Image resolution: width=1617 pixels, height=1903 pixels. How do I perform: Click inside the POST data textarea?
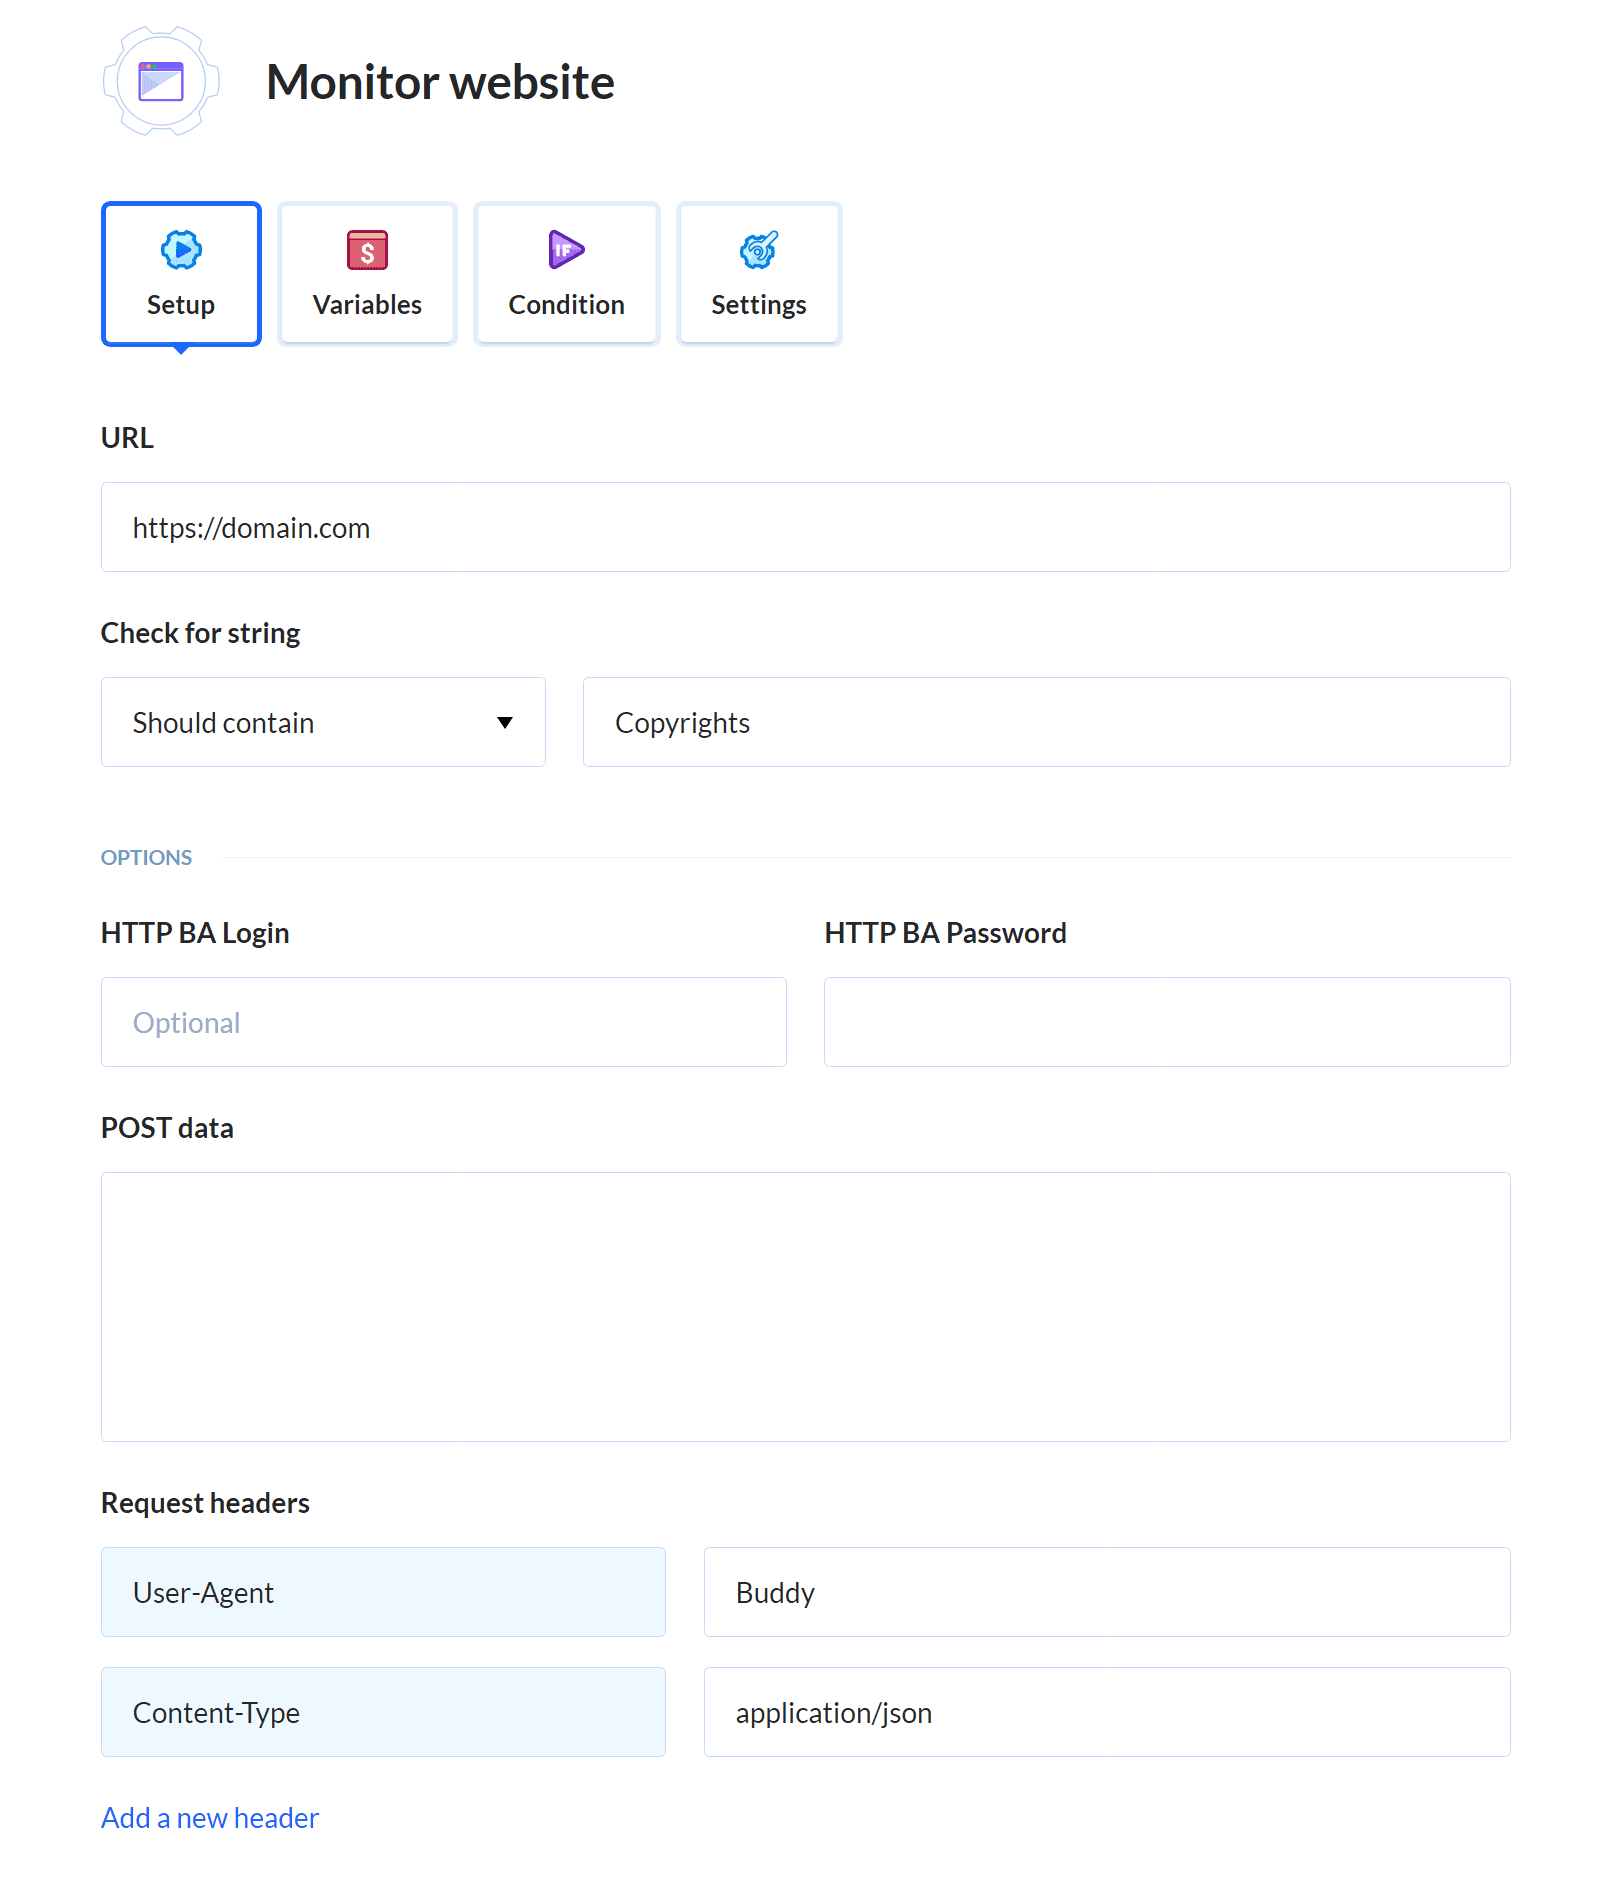coord(805,1306)
